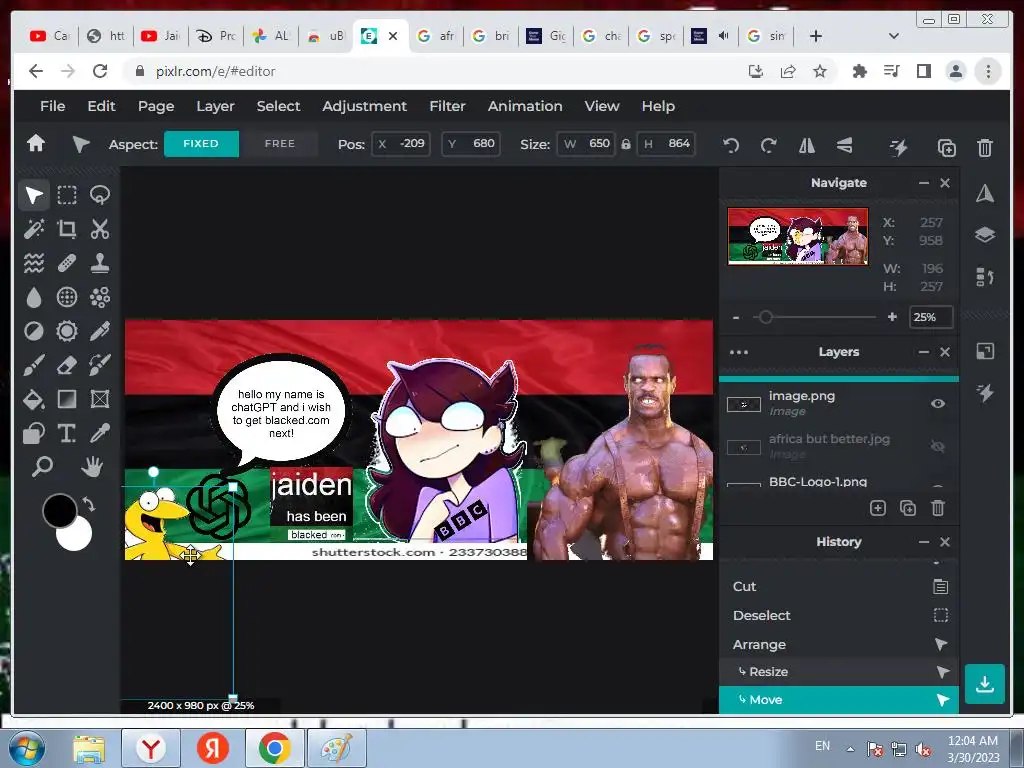Delete layer using top toolbar trash icon
This screenshot has height=768, width=1024.
985,148
